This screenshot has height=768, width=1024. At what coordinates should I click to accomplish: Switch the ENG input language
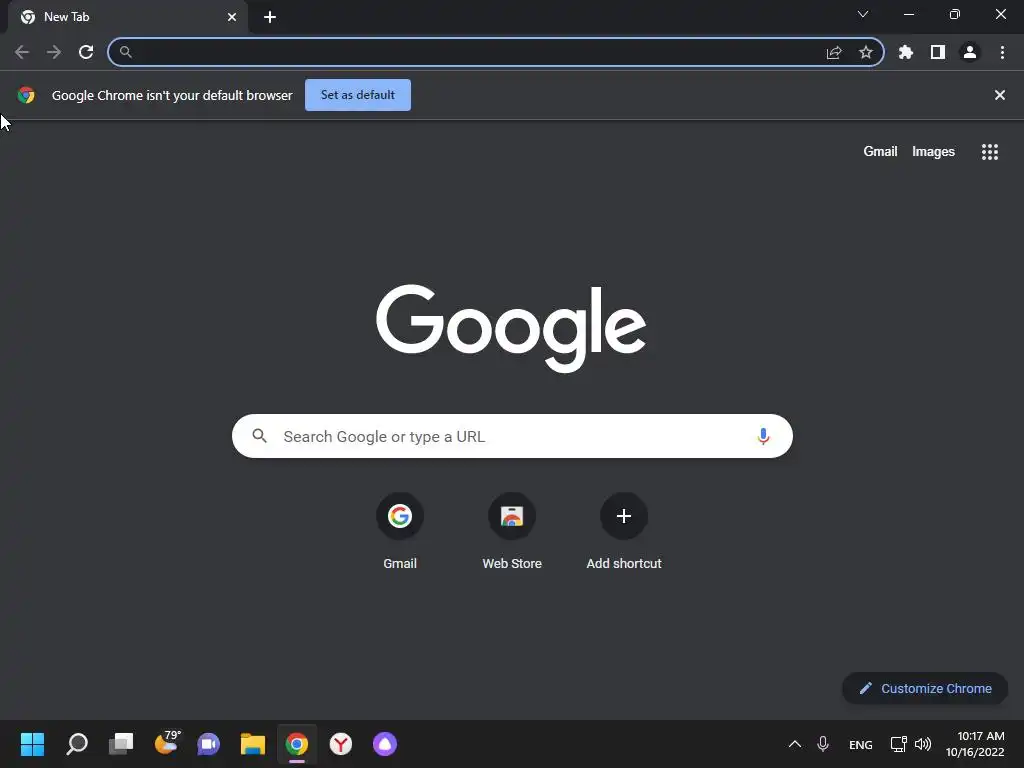pos(861,744)
